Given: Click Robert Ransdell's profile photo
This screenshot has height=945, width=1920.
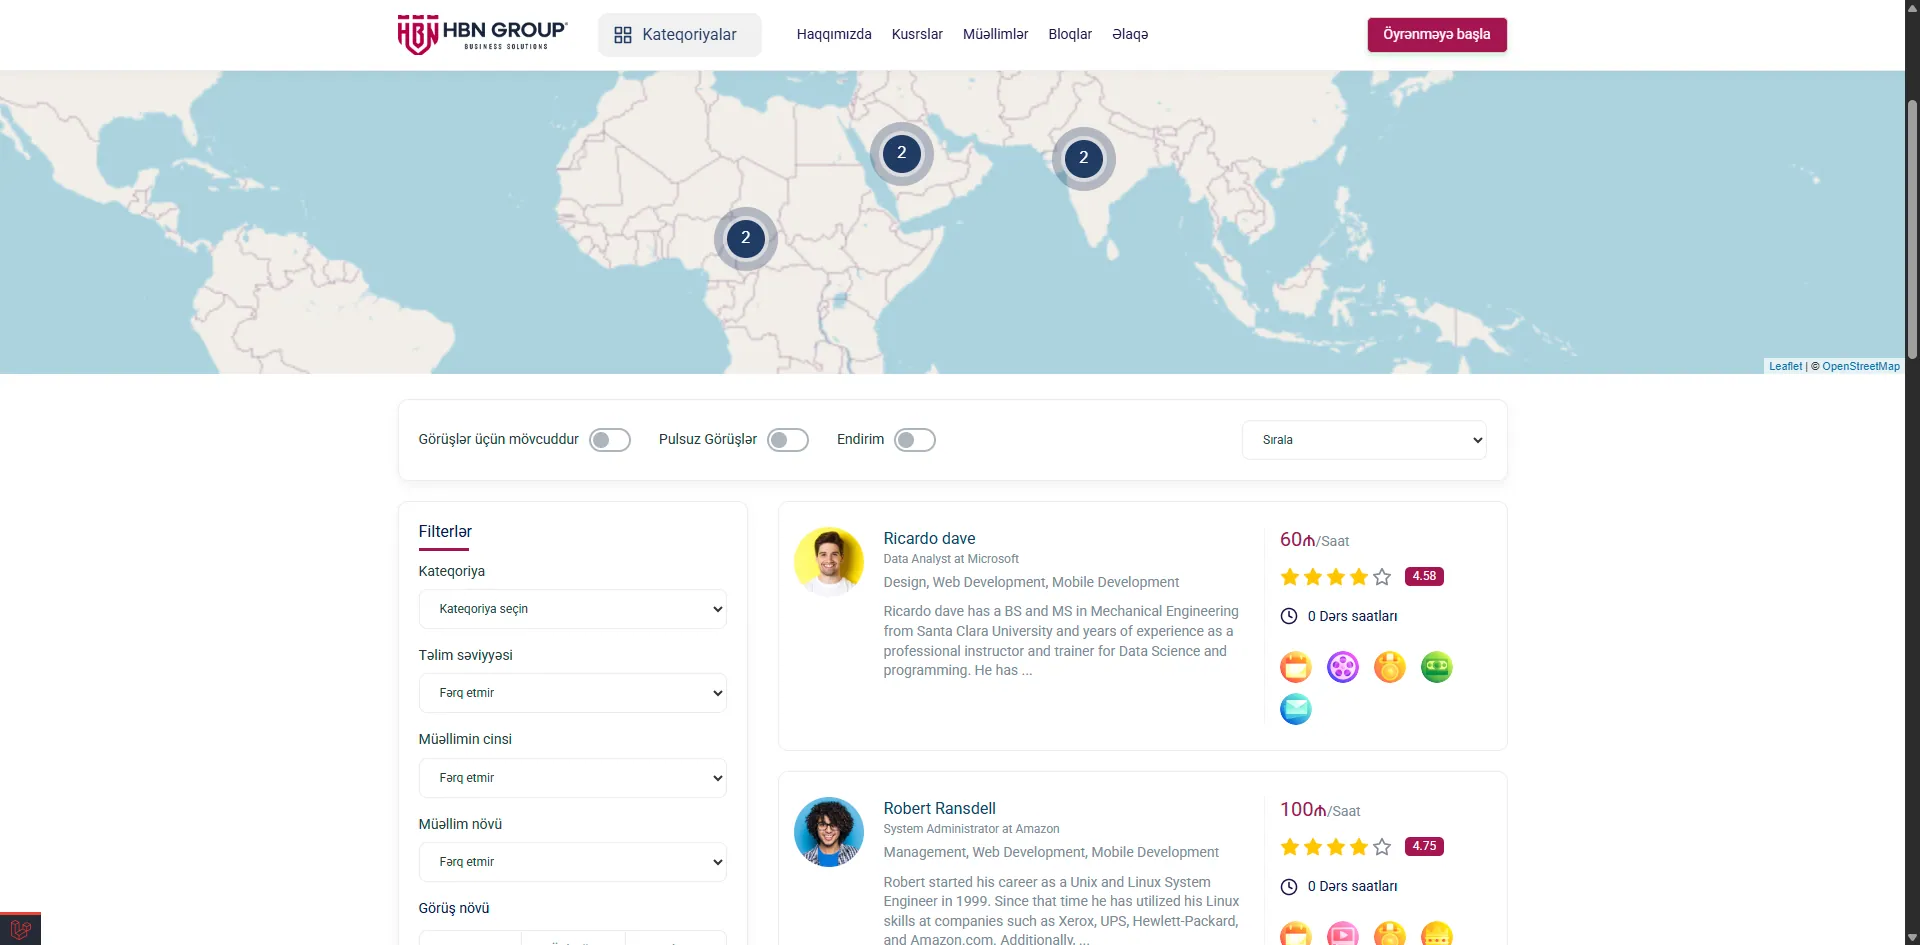Looking at the screenshot, I should pyautogui.click(x=829, y=832).
